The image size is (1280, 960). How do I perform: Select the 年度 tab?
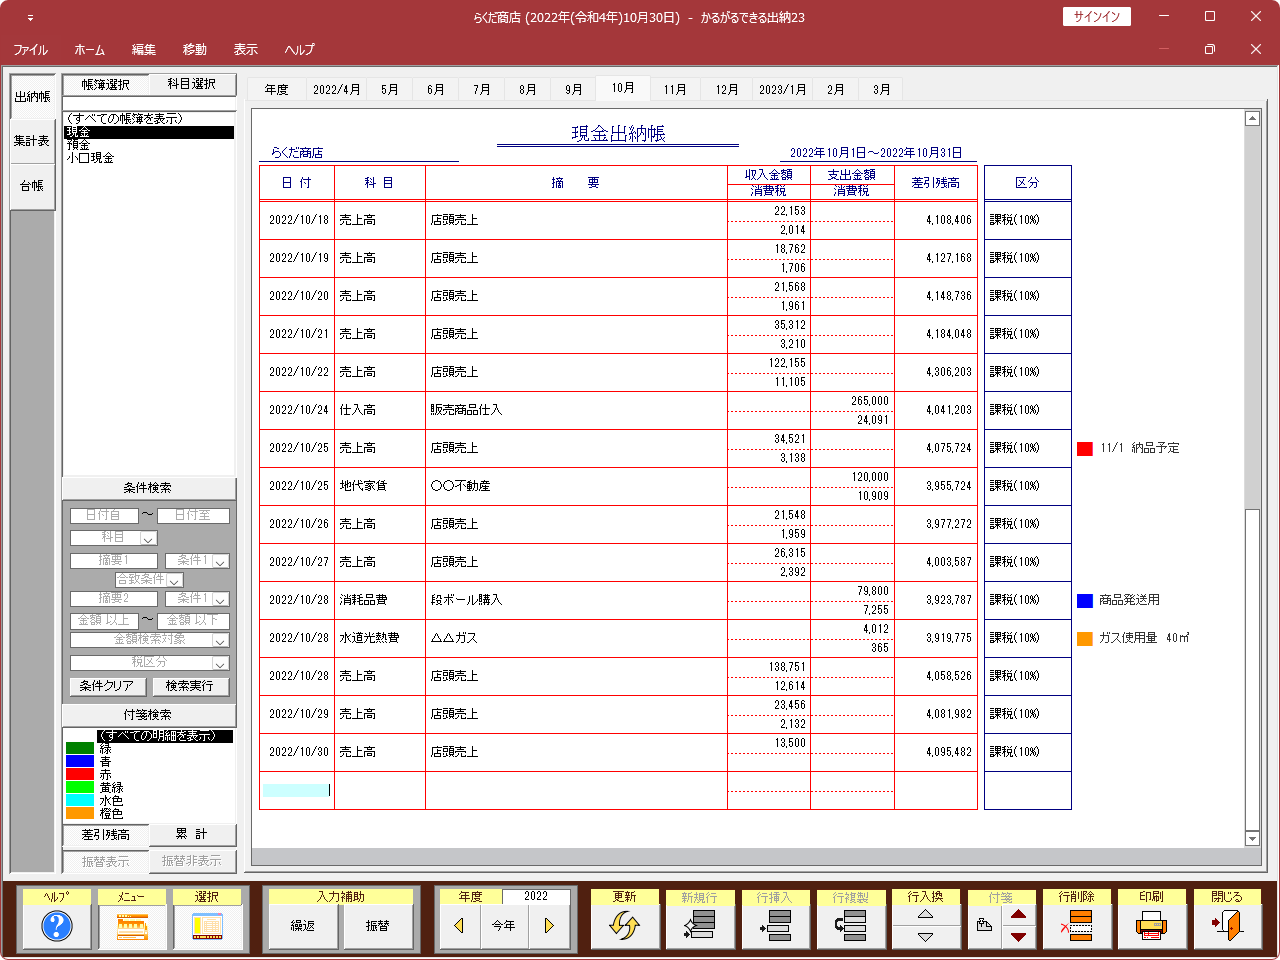coord(277,89)
